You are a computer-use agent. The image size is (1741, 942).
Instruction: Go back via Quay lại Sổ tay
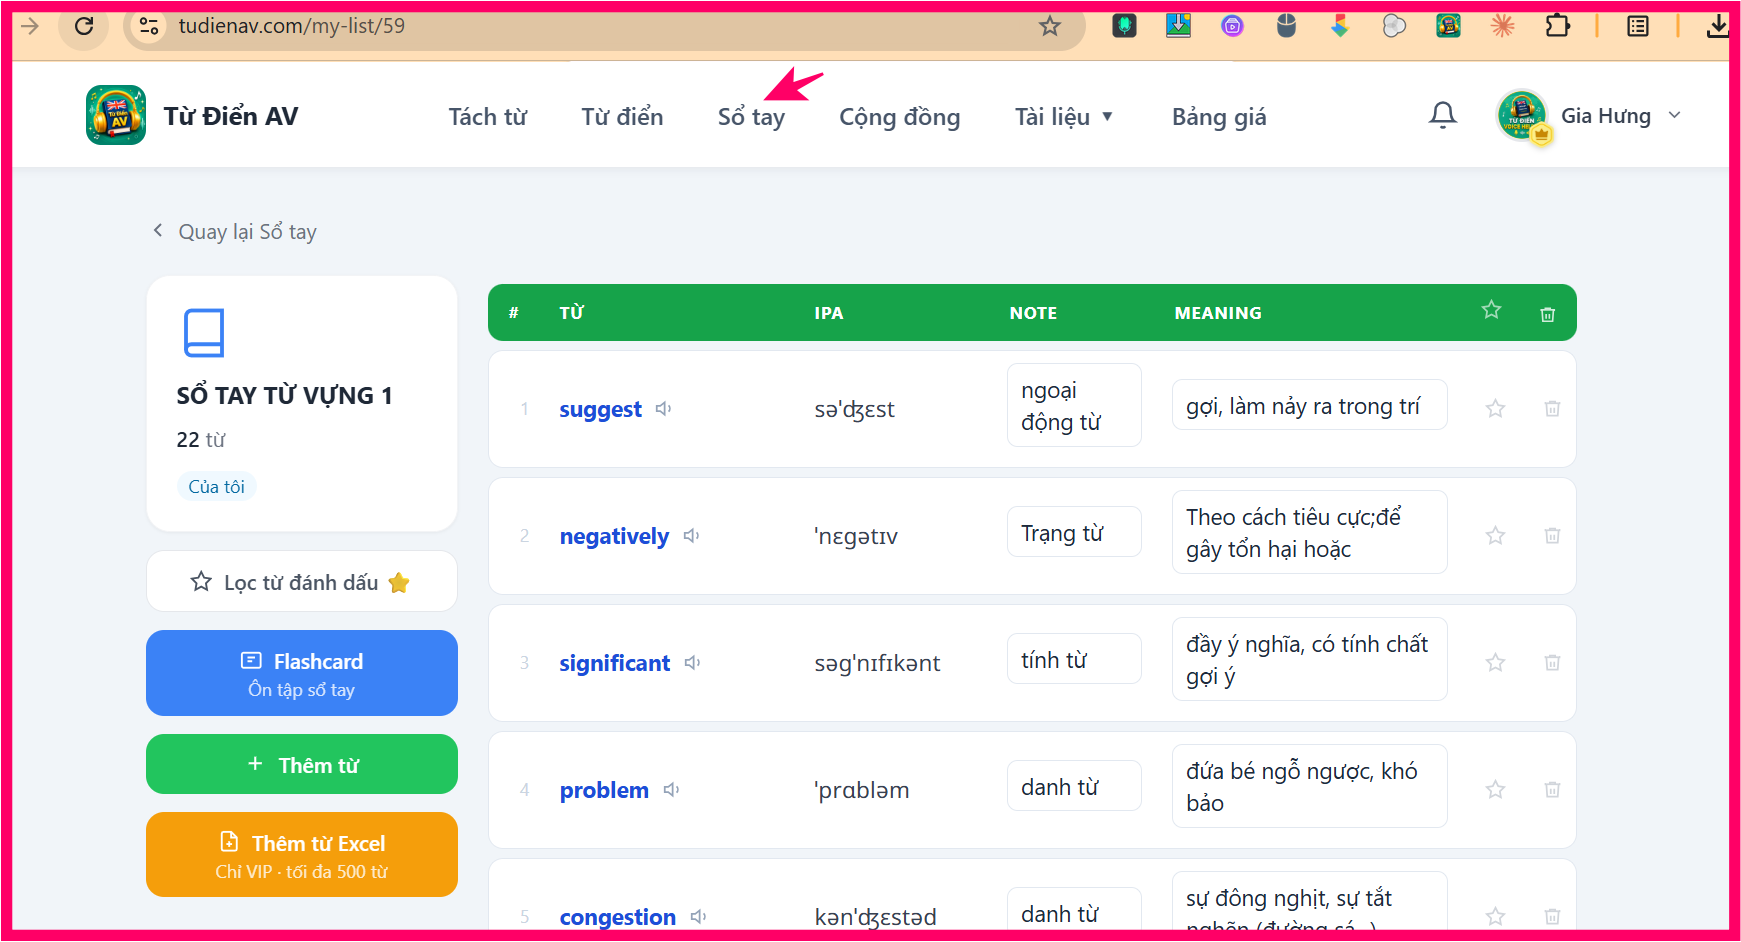pyautogui.click(x=234, y=232)
